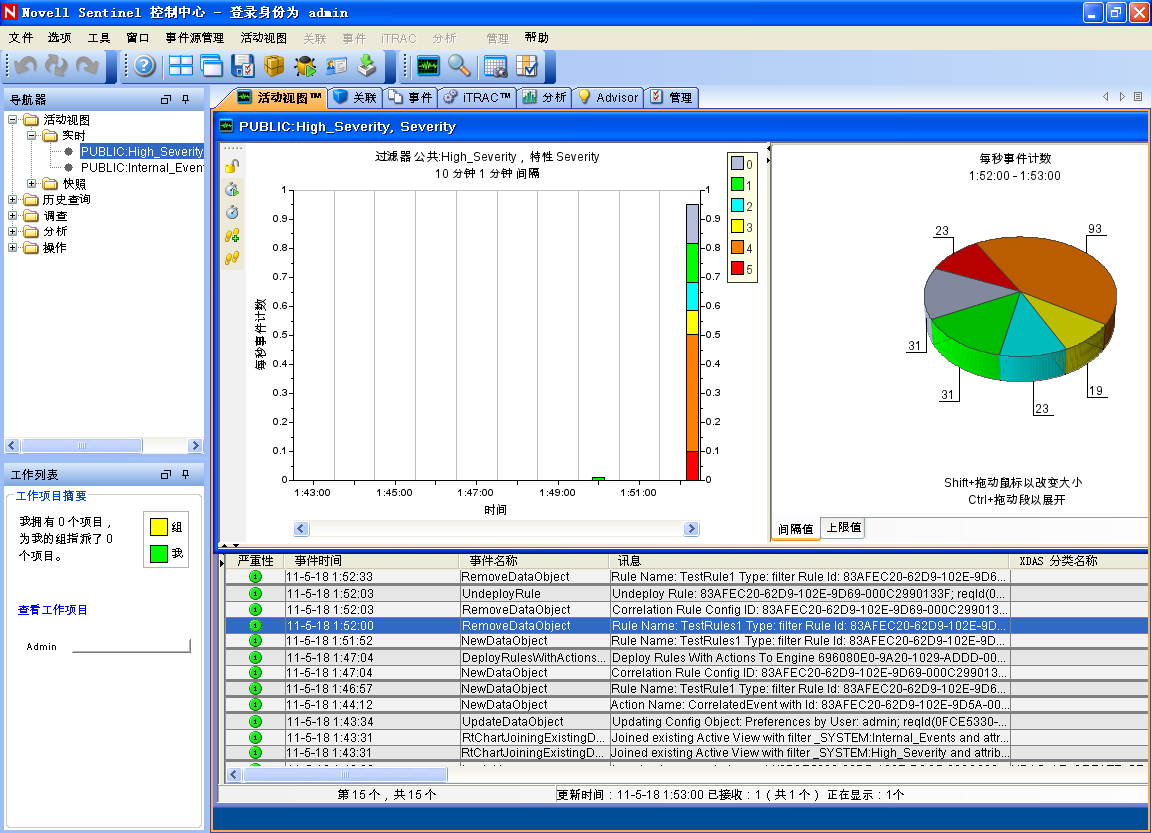
Task: Select PUBLIC:High_Severity tree item
Action: coord(142,151)
